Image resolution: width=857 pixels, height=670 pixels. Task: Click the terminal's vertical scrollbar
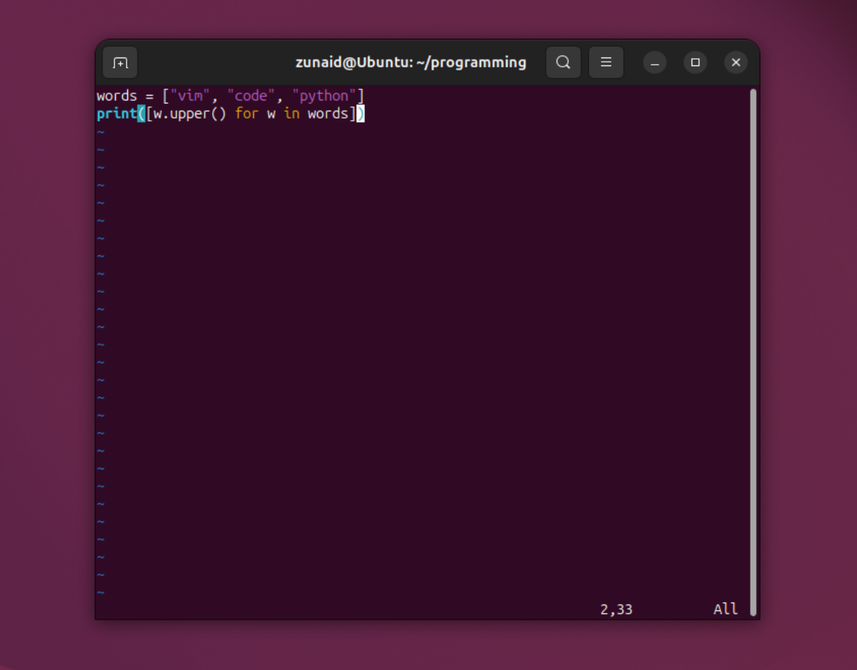click(753, 352)
